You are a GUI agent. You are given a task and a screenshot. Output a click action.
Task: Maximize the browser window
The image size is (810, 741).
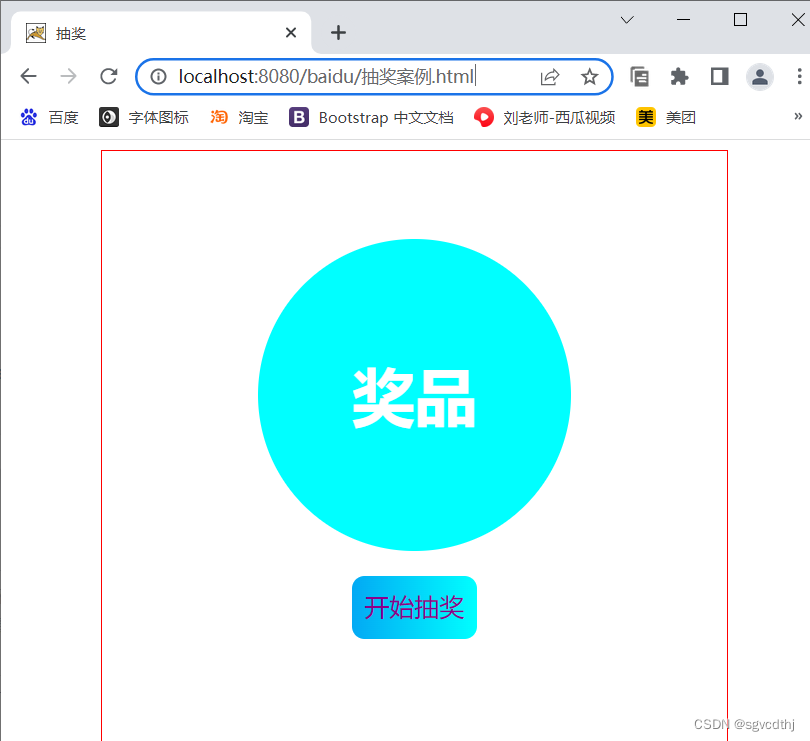[740, 20]
